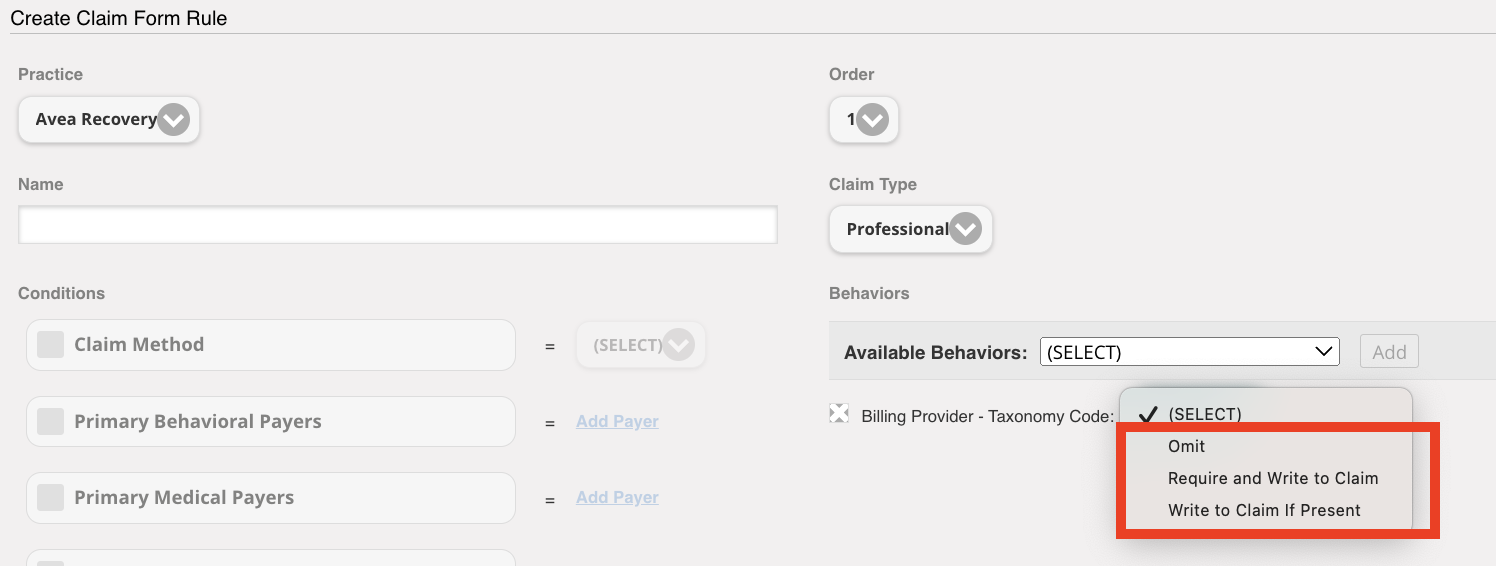The image size is (1496, 566).
Task: Select the checked (SELECT) menu option
Action: (1204, 414)
